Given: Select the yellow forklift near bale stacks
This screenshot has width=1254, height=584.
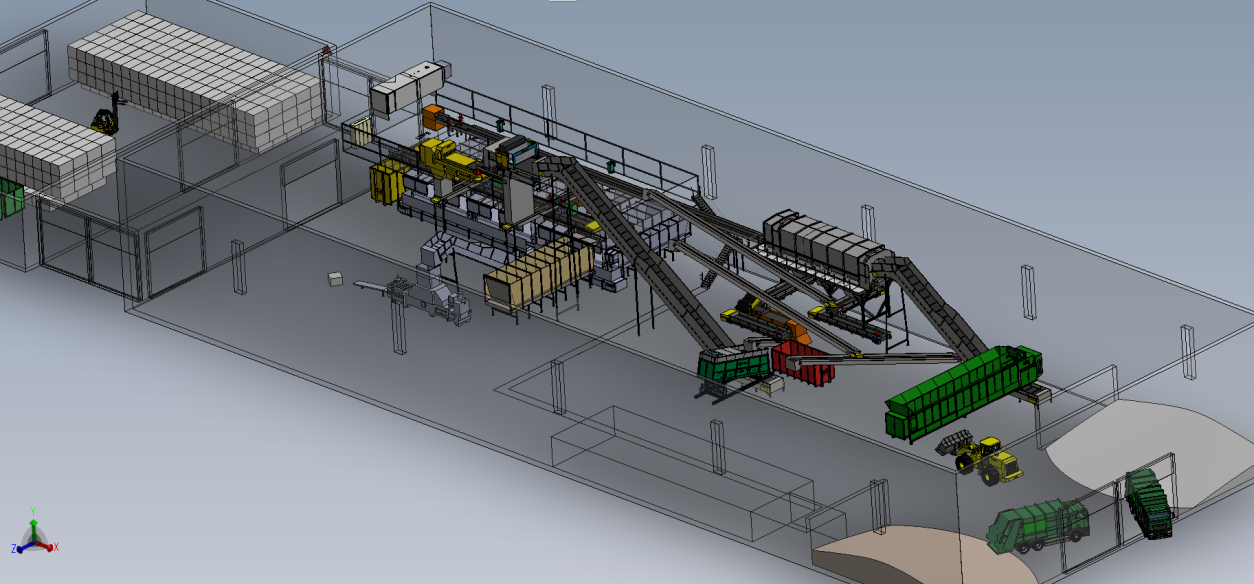Looking at the screenshot, I should pyautogui.click(x=106, y=115).
